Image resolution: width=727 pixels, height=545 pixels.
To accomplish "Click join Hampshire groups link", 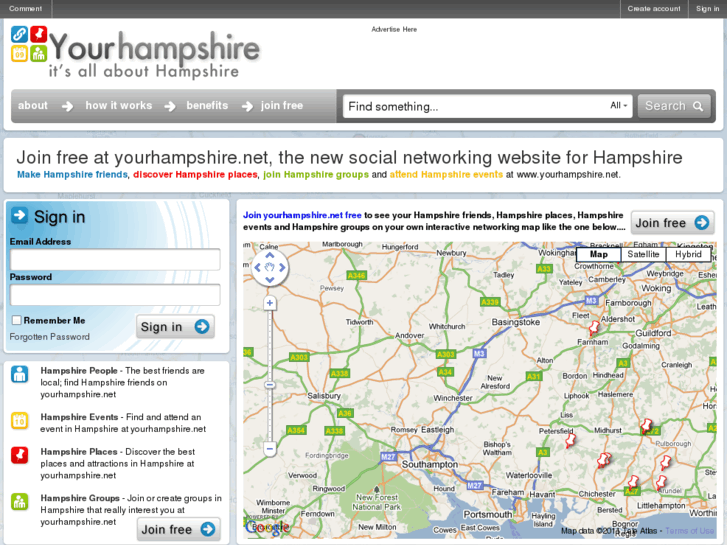I will [x=316, y=175].
